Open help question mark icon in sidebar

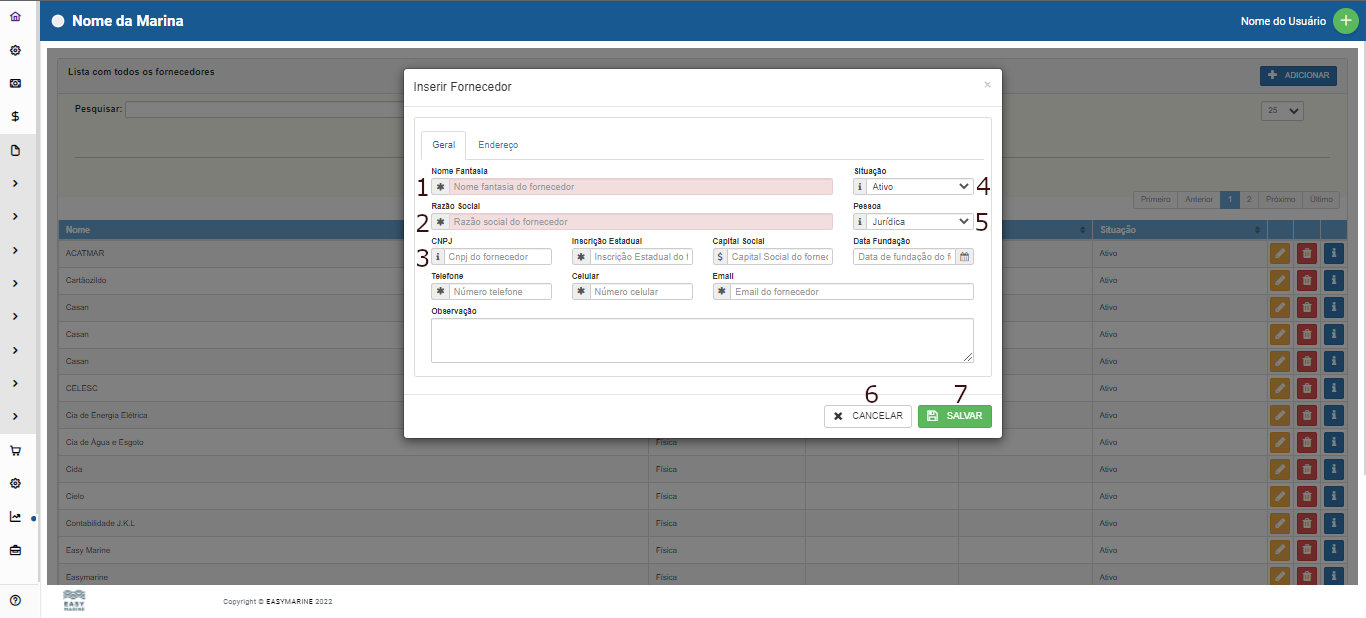[x=15, y=600]
